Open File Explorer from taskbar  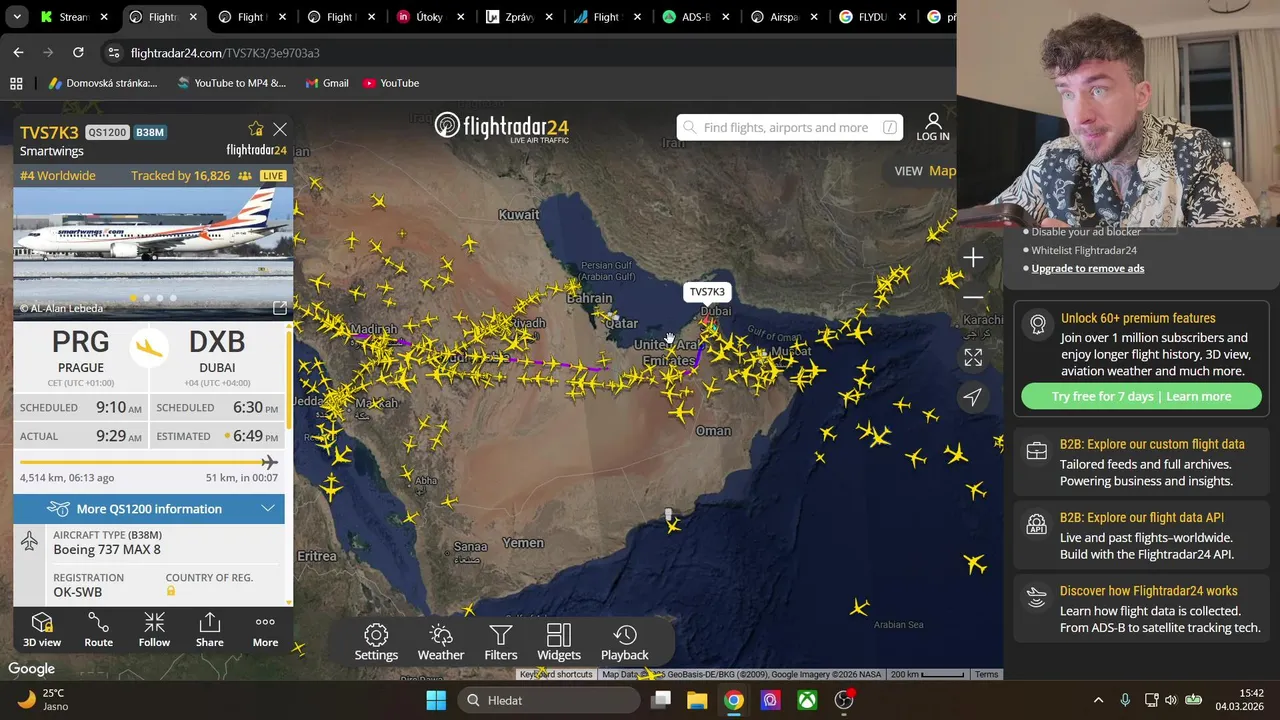697,700
